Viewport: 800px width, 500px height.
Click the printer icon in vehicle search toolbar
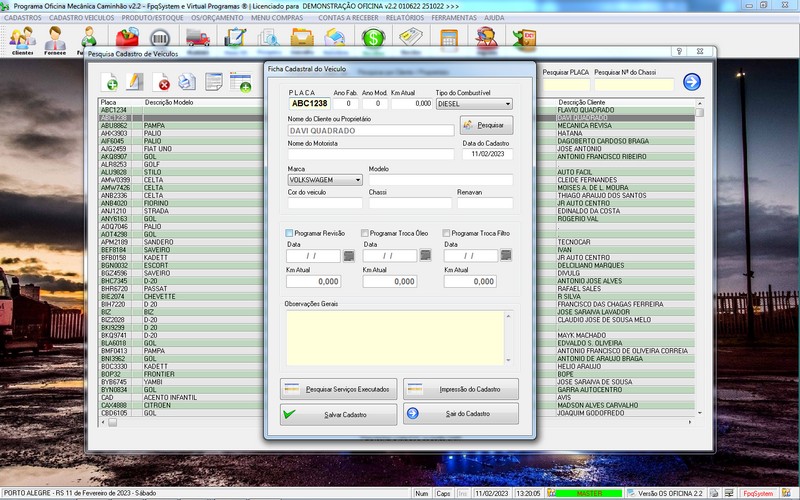(187, 82)
